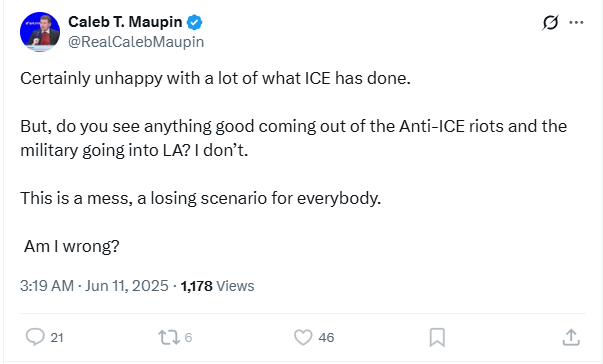603x364 pixels.
Task: Open Caleb T. Maupin's profile picture
Action: [40, 32]
